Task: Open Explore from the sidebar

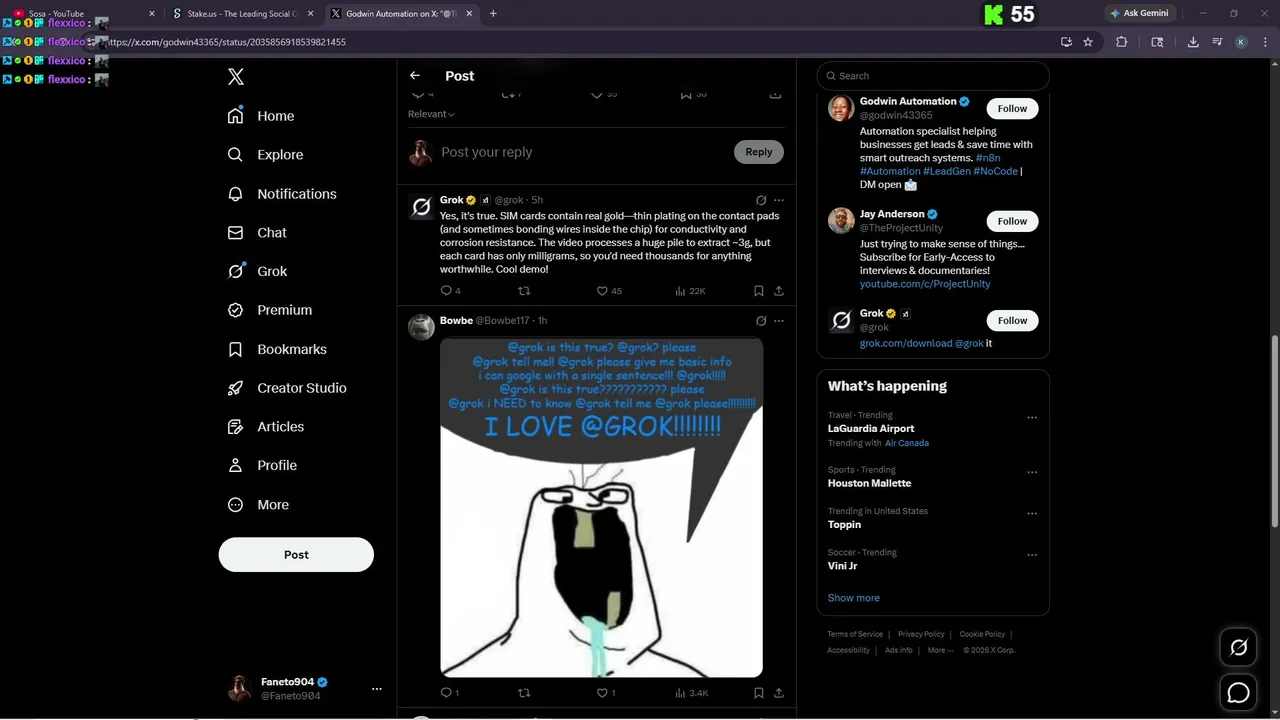Action: [265, 155]
